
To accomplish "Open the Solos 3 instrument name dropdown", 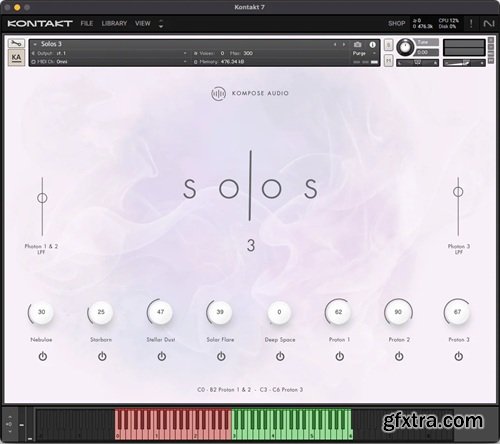I will [x=35, y=44].
